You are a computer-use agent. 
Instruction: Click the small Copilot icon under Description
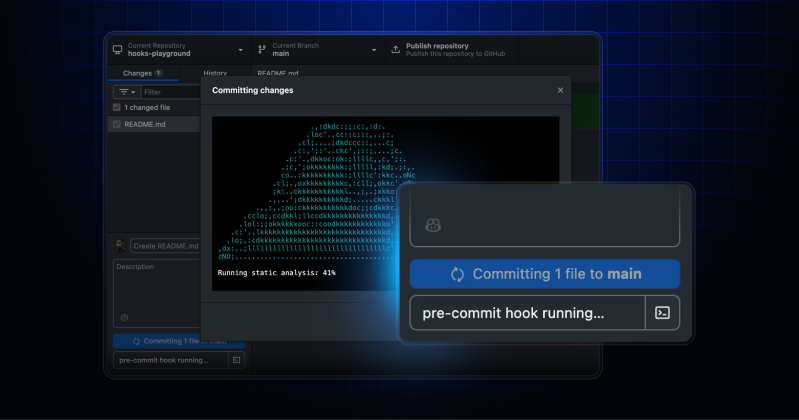[x=124, y=317]
